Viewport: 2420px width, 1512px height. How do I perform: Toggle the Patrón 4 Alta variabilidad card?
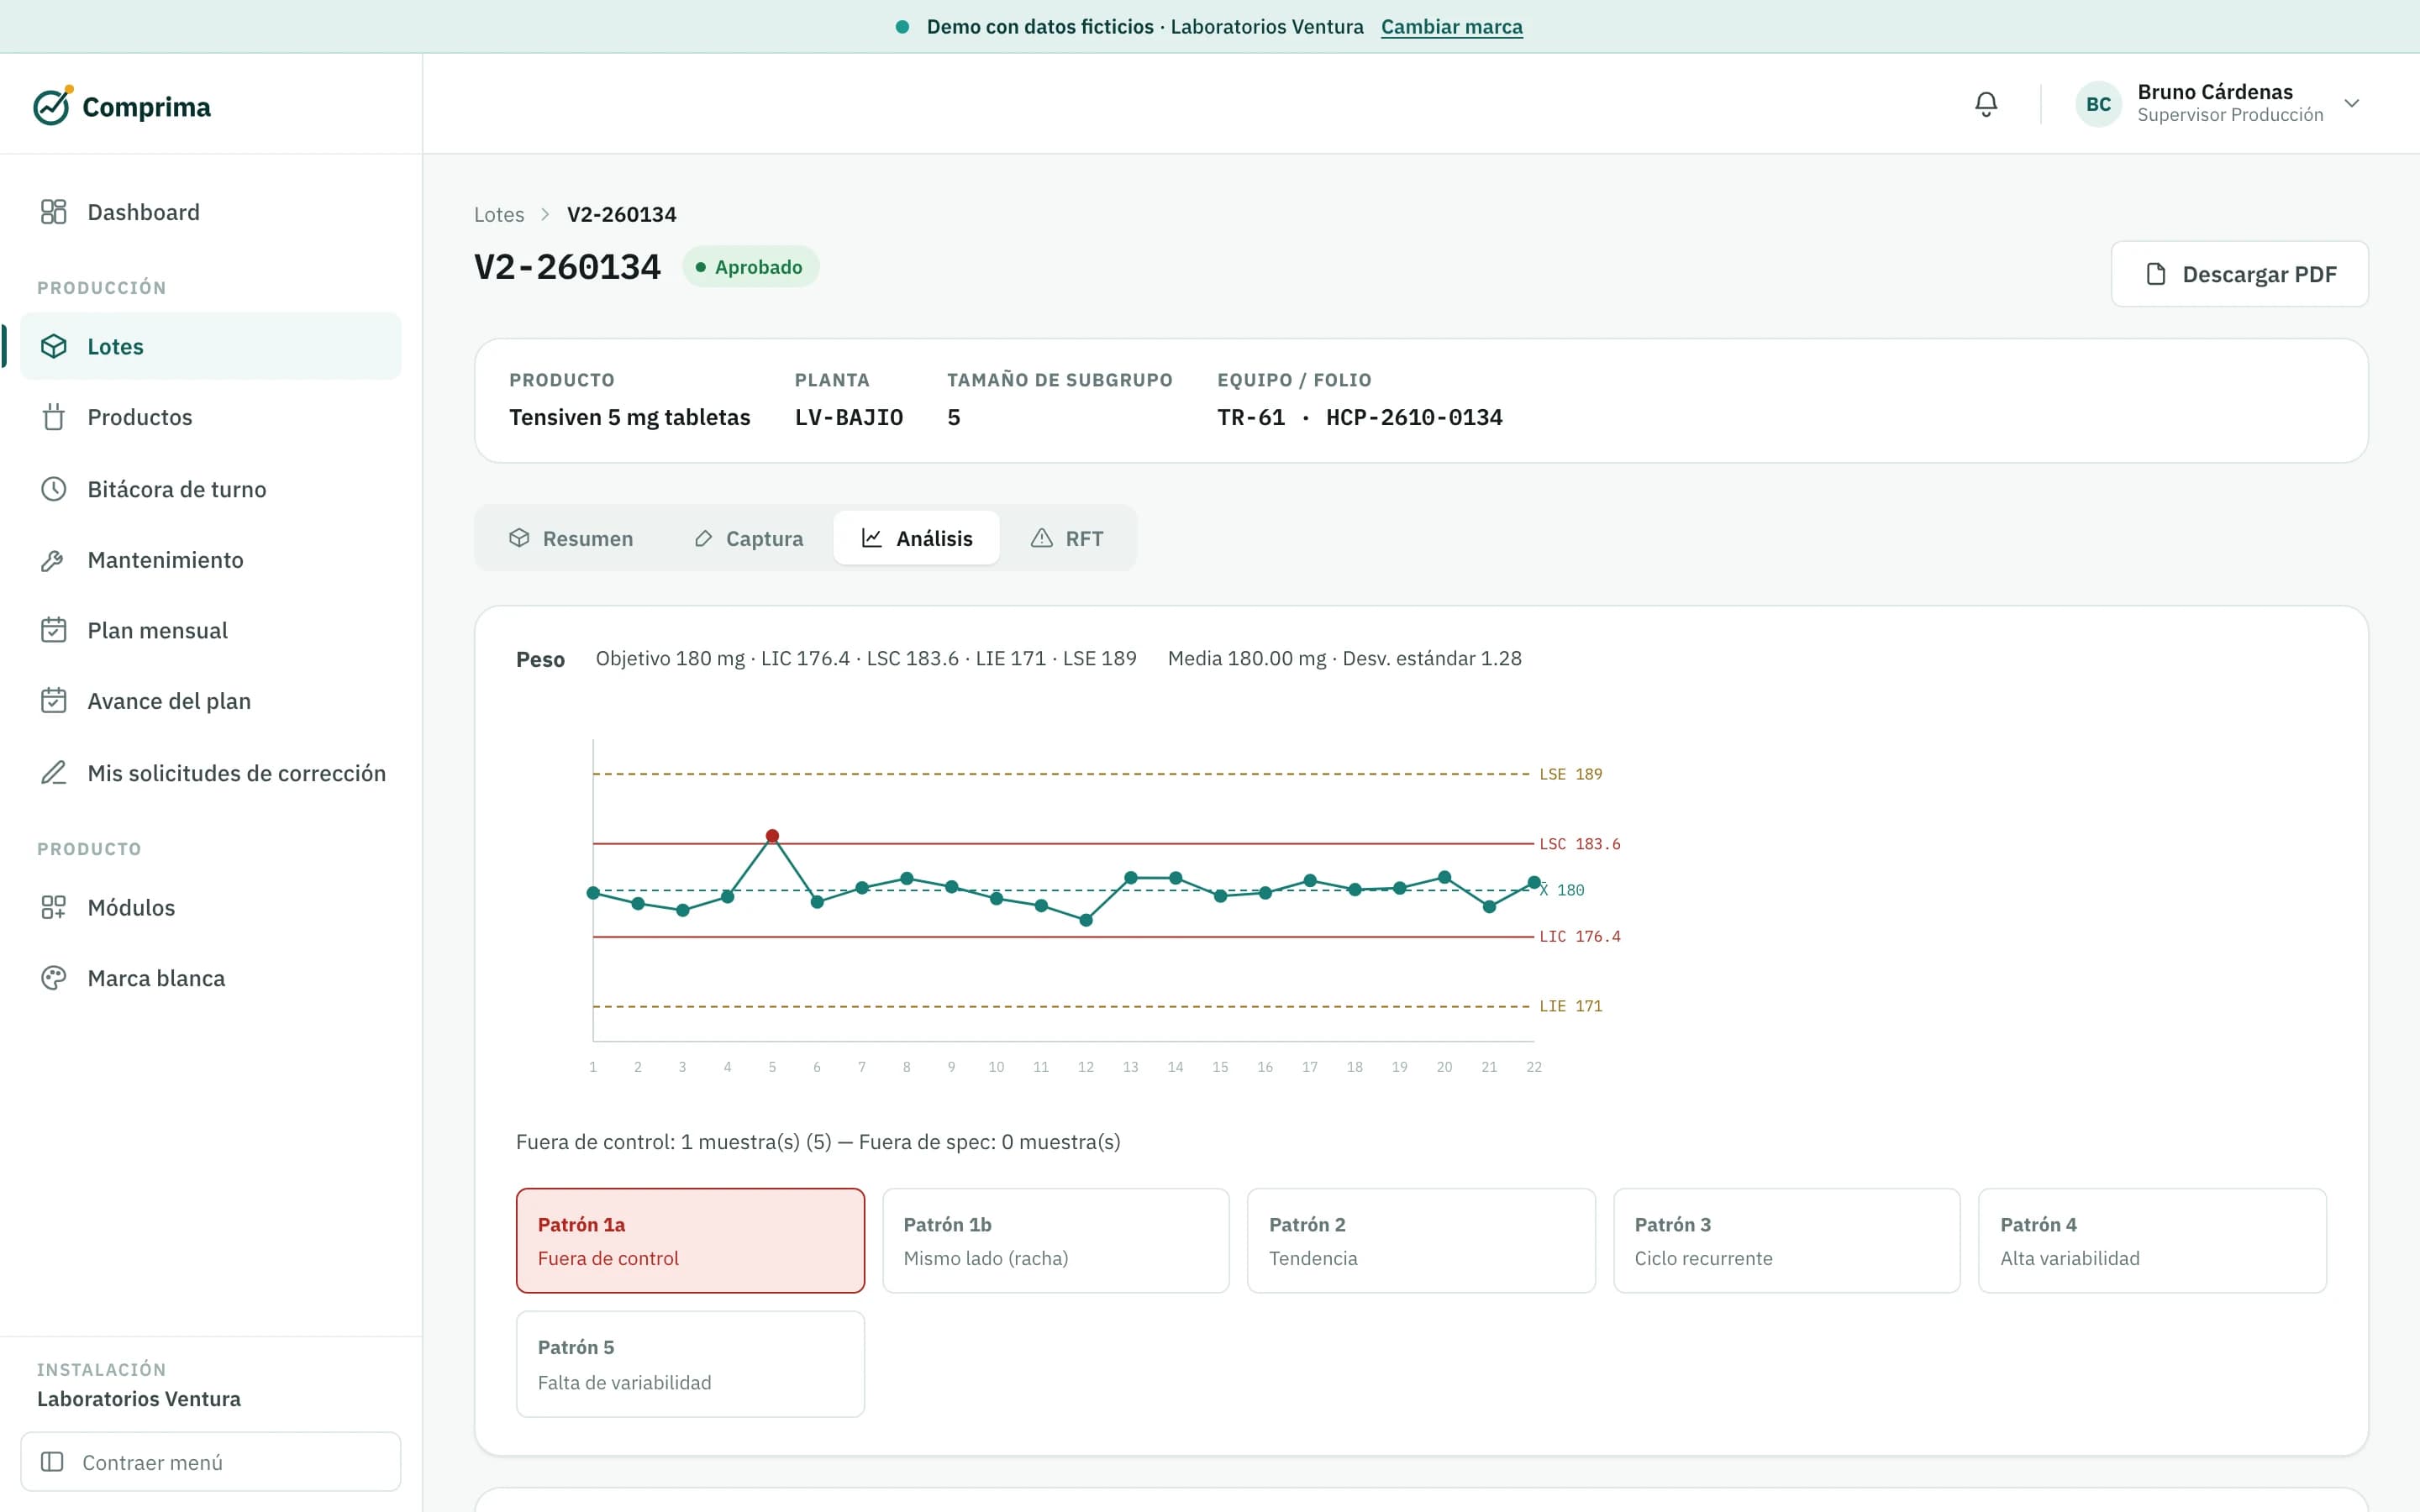(x=2152, y=1241)
